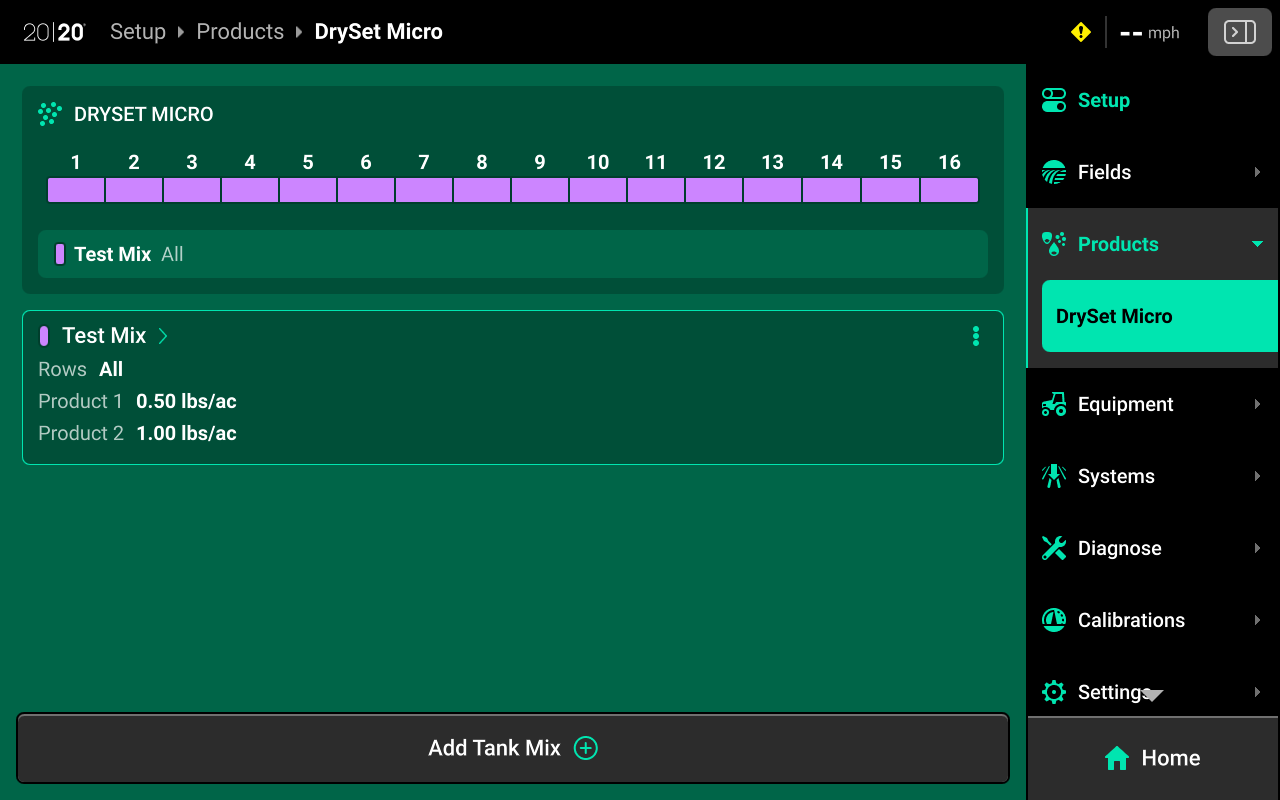The image size is (1280, 800).
Task: Open Test Mix details via chevron
Action: (x=163, y=336)
